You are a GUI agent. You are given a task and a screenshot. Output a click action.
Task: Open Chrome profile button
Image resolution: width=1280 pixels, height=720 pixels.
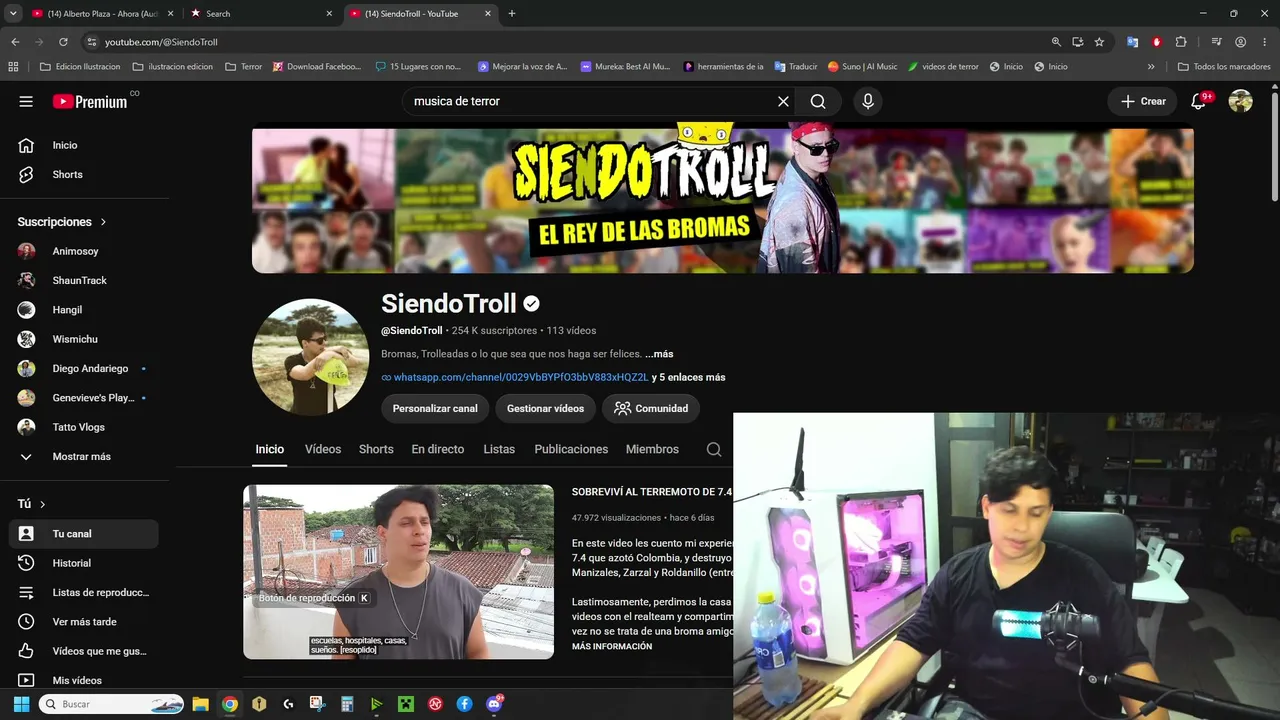[1240, 42]
